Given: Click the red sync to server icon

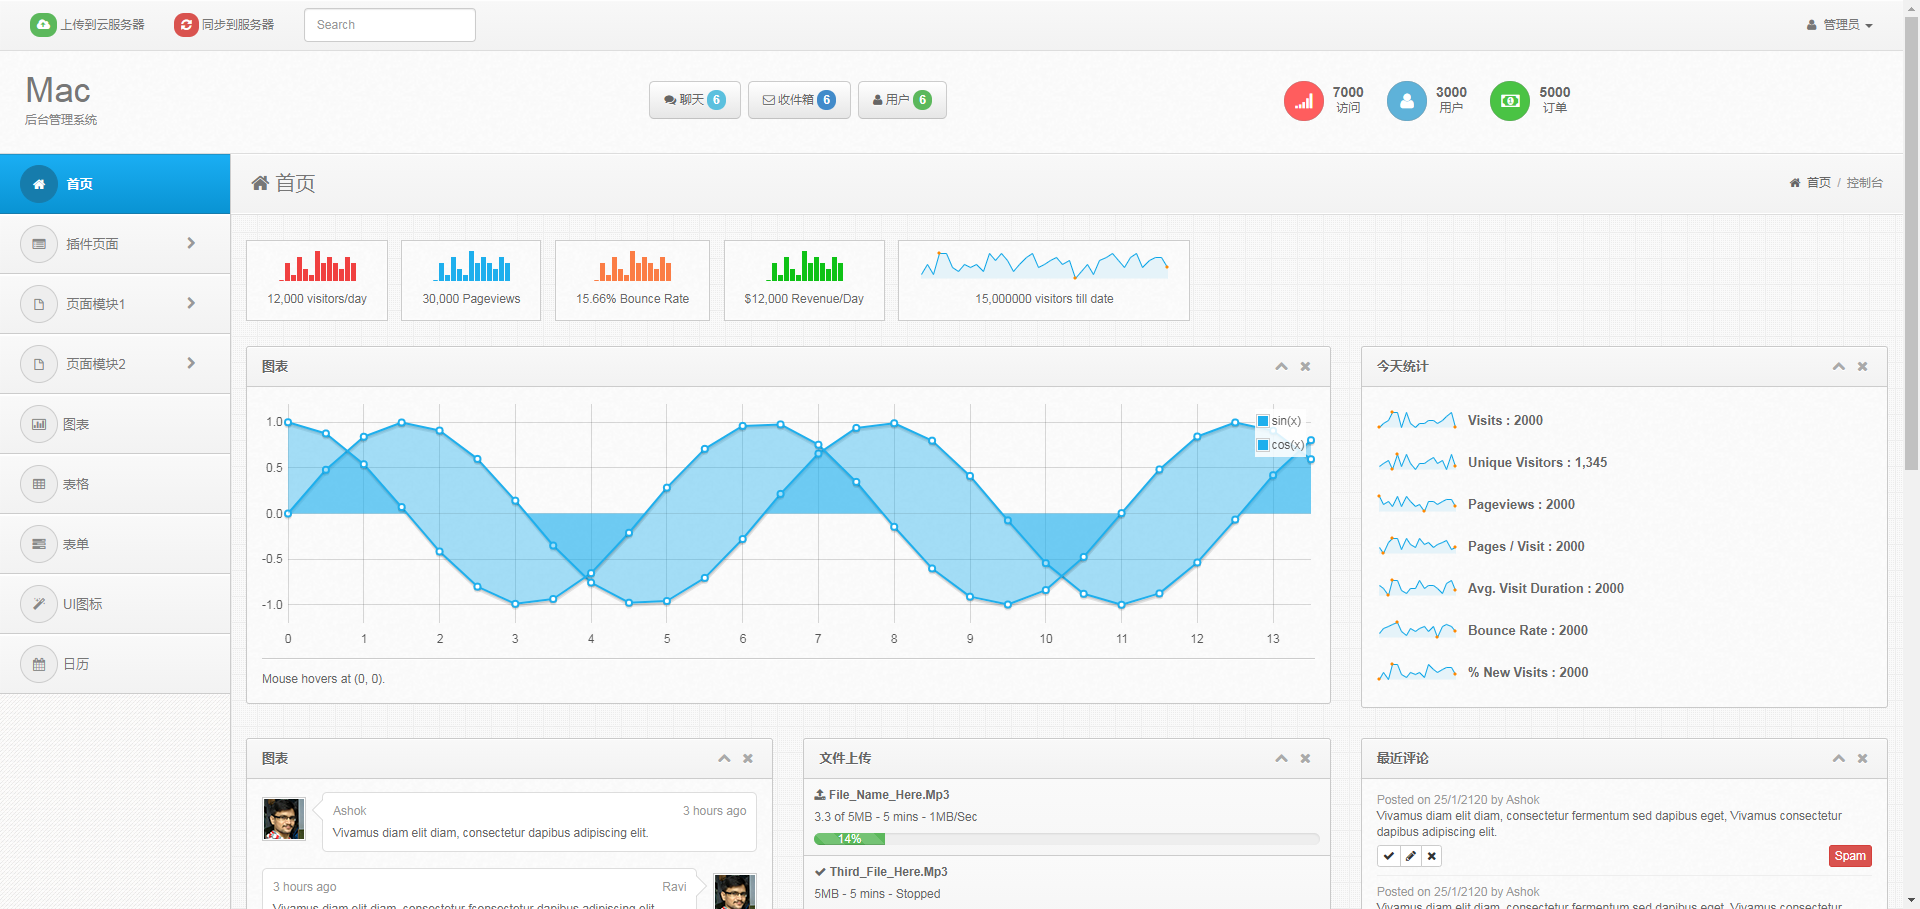Looking at the screenshot, I should tap(186, 25).
